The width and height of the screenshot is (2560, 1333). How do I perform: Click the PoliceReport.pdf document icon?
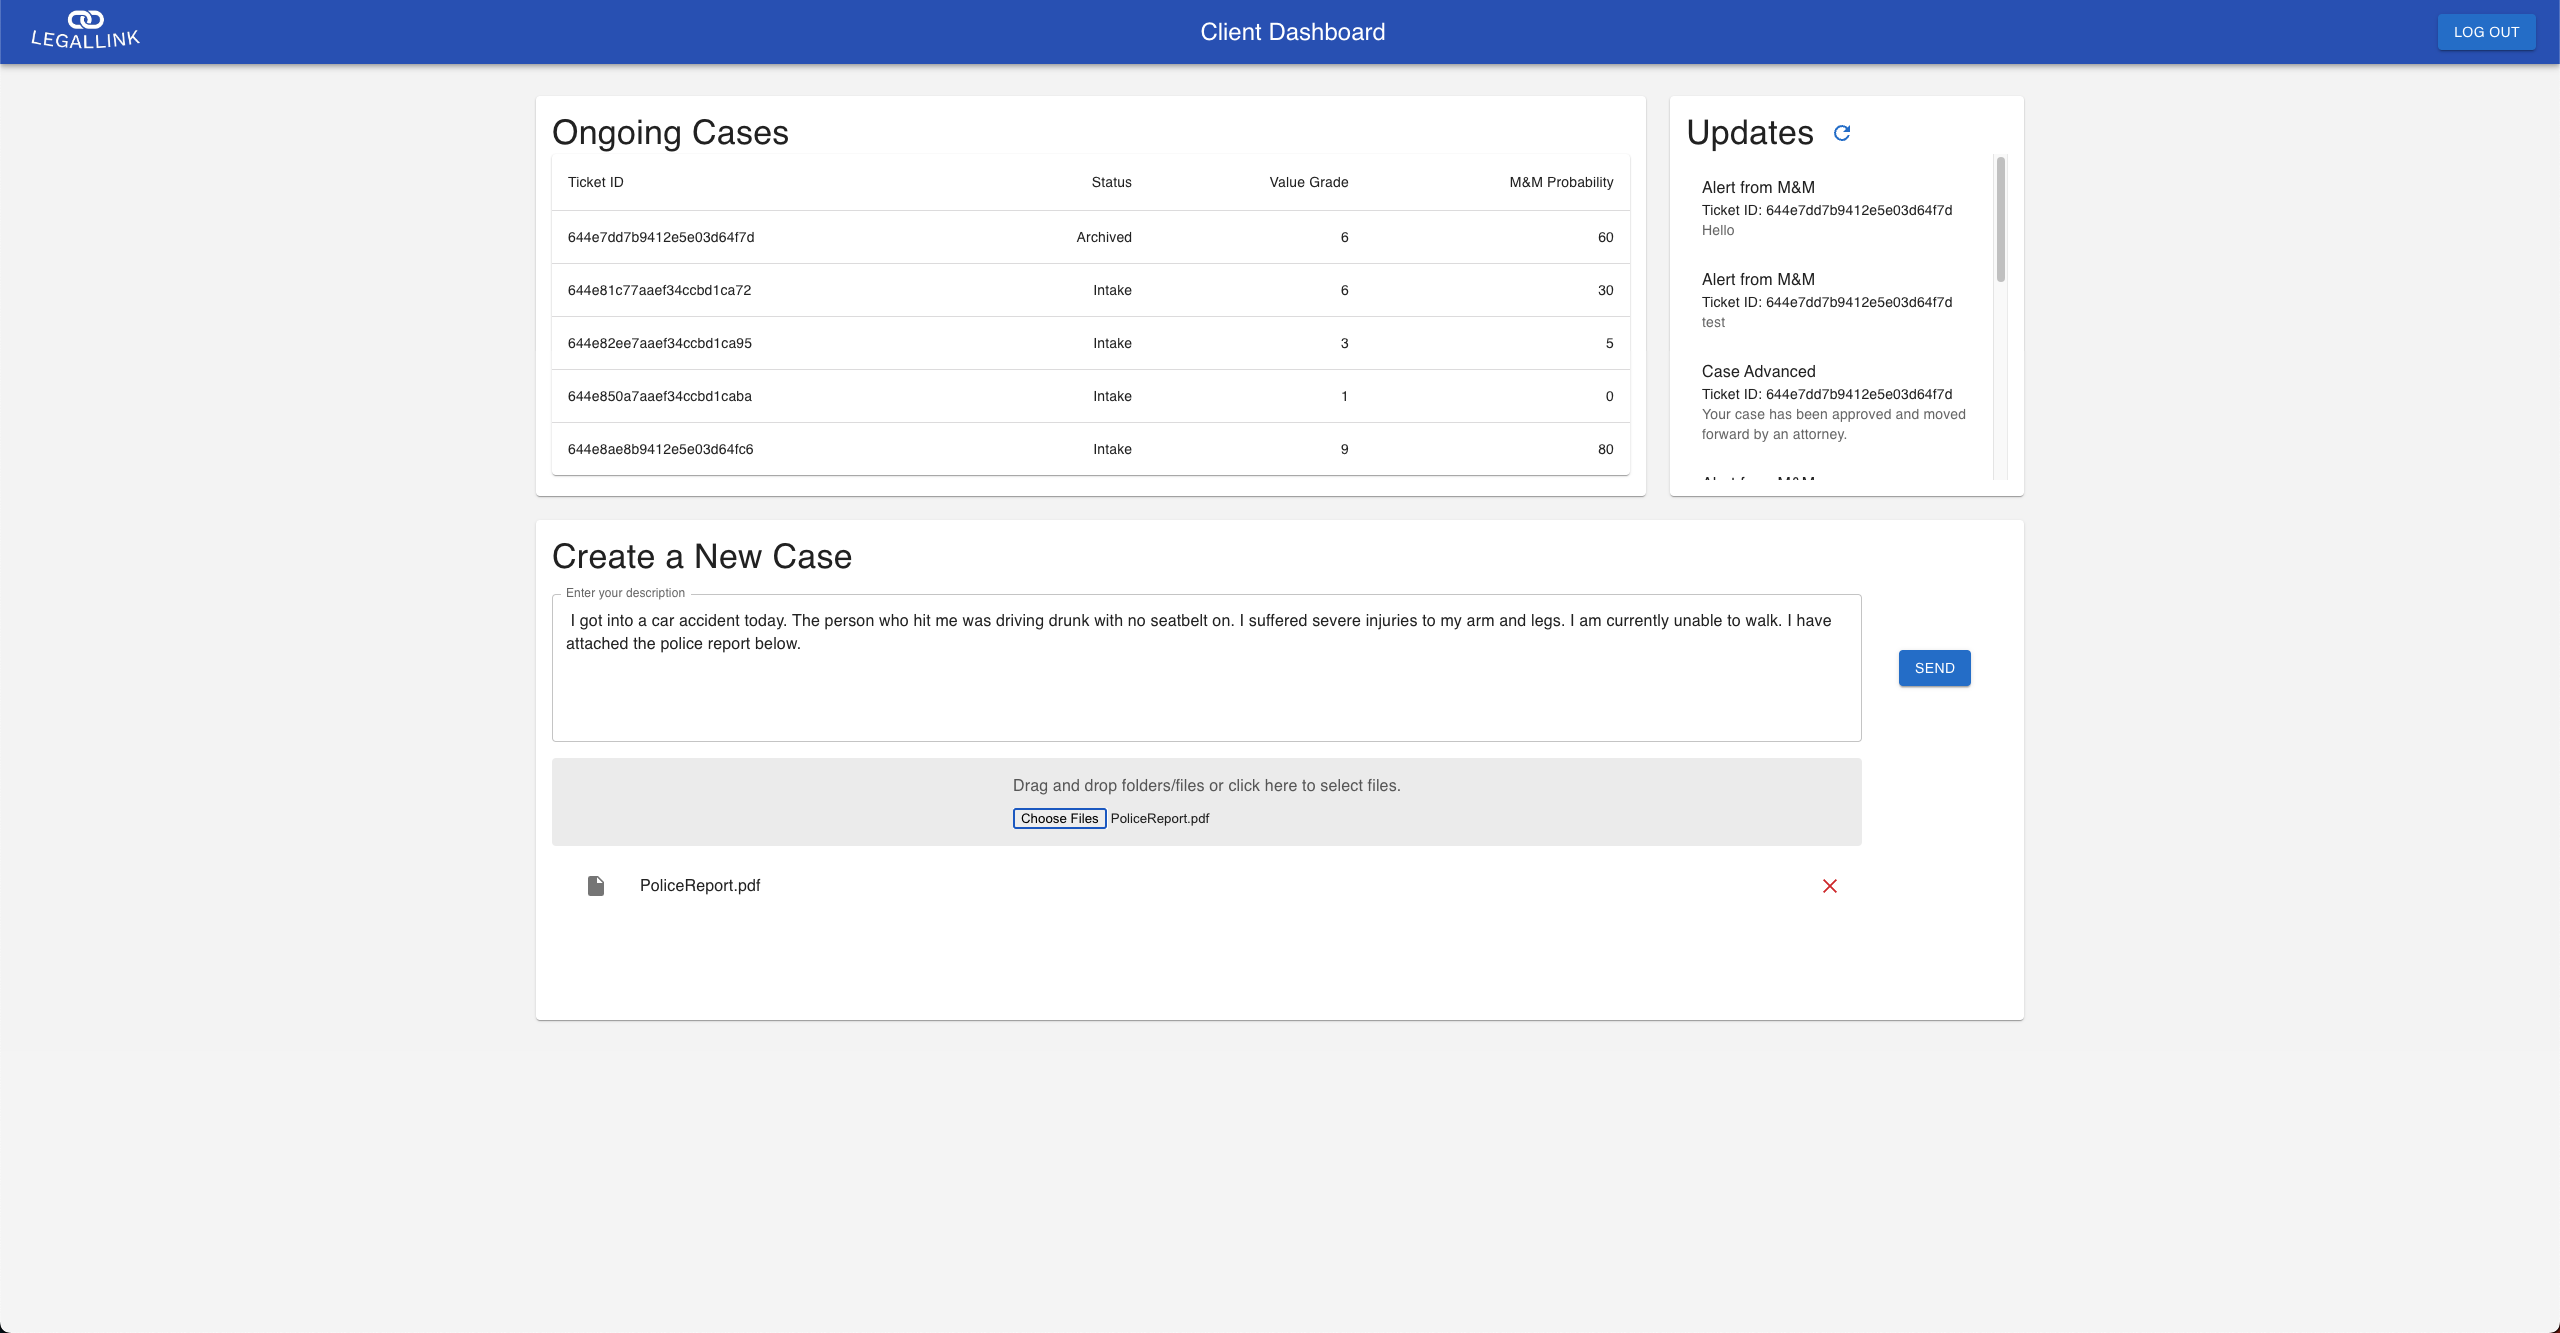coord(596,886)
